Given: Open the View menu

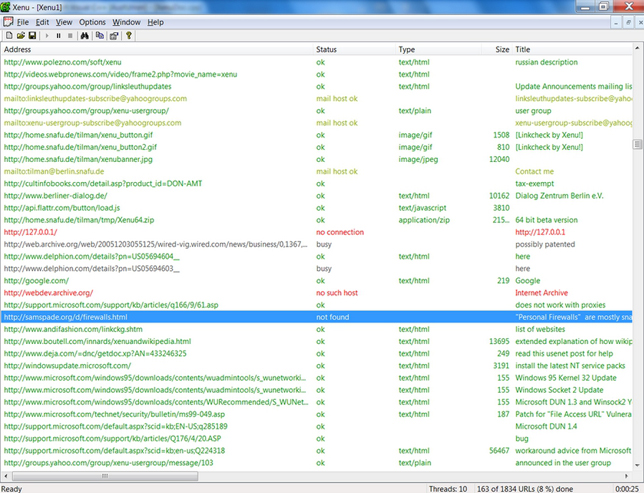Looking at the screenshot, I should pos(64,22).
